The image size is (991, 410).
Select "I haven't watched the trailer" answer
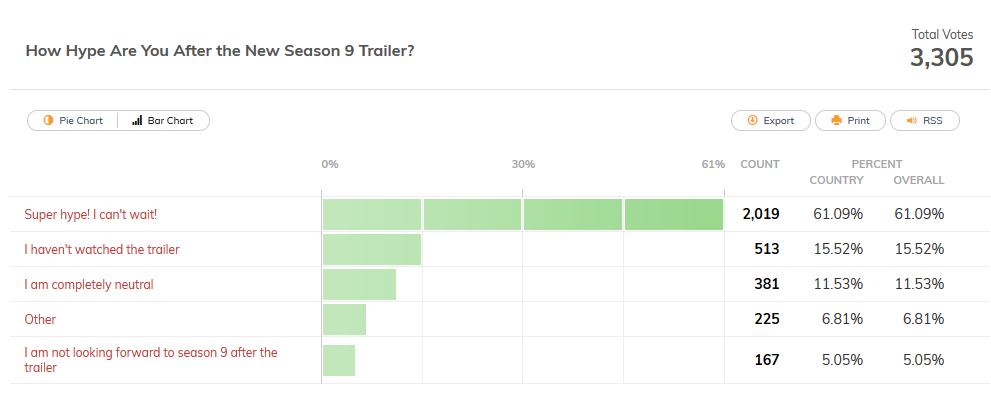pos(101,249)
